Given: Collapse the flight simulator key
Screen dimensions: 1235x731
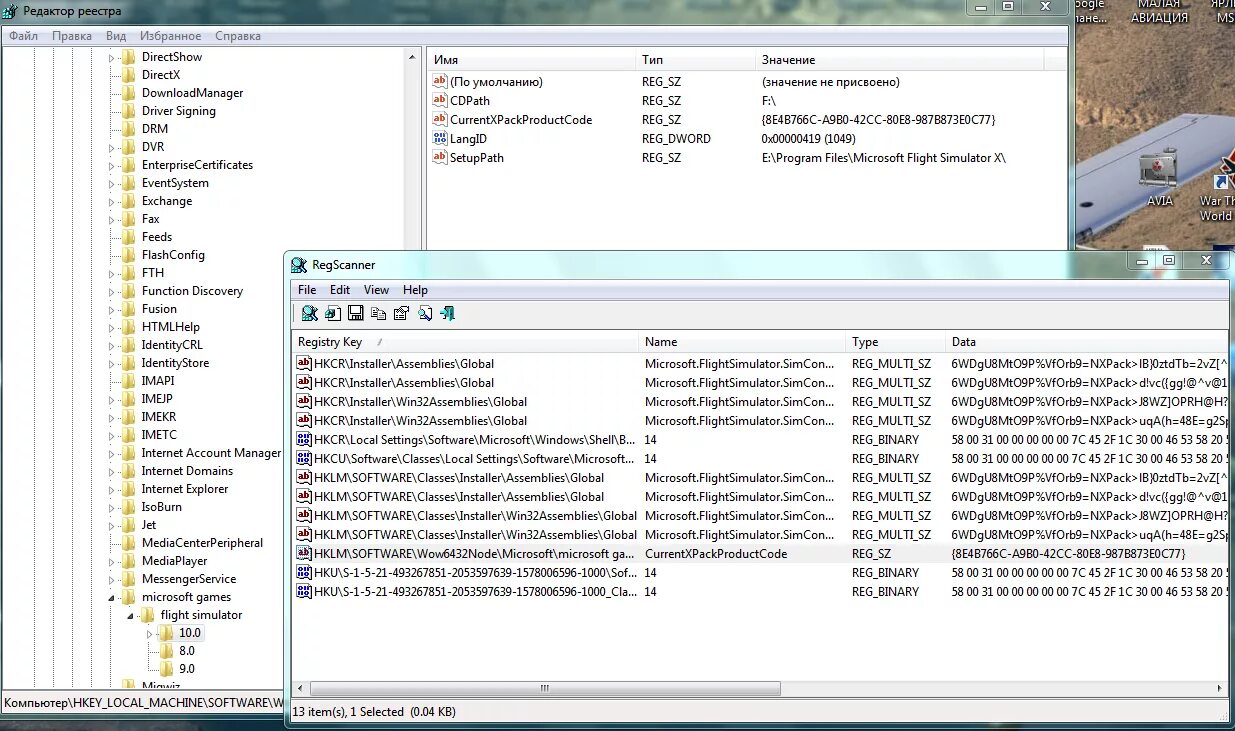Looking at the screenshot, I should 130,615.
